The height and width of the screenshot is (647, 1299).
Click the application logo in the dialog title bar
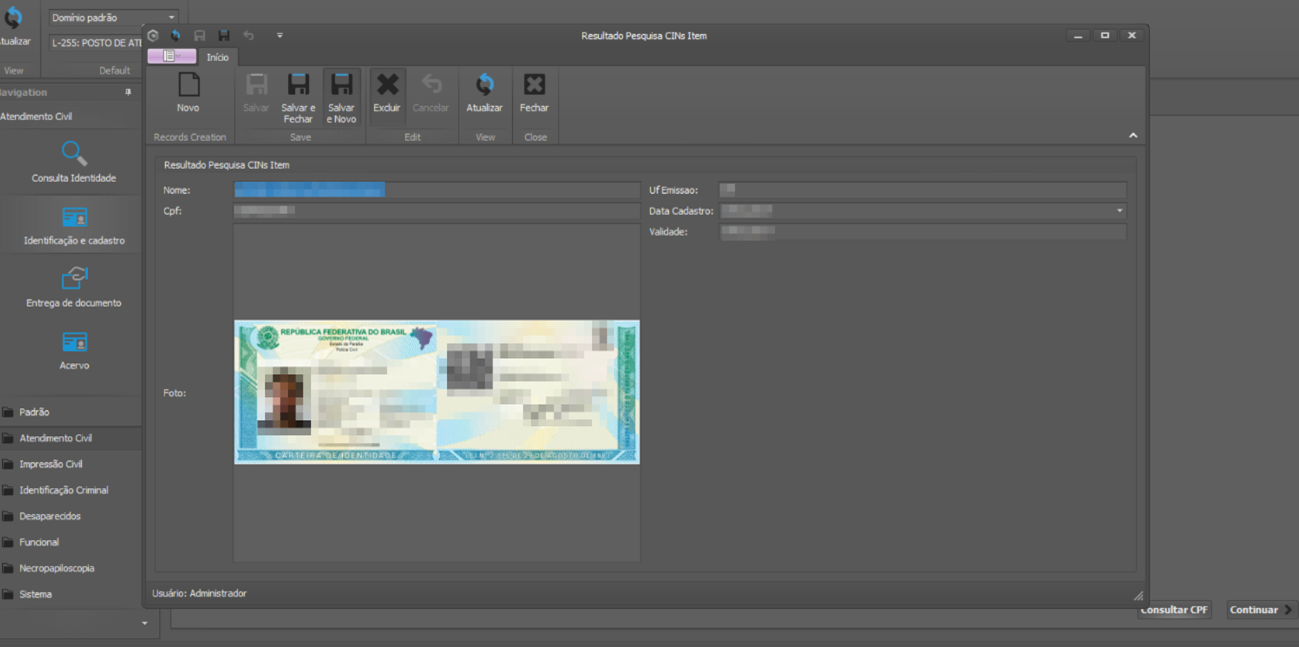click(153, 35)
